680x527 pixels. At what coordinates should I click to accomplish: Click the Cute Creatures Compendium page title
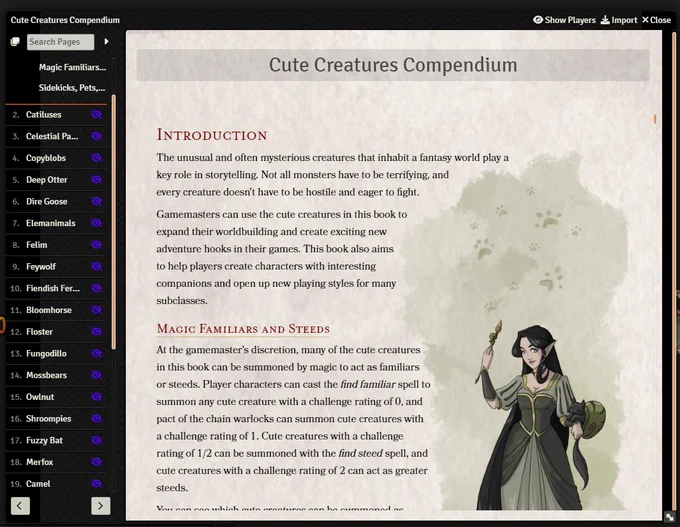[393, 65]
